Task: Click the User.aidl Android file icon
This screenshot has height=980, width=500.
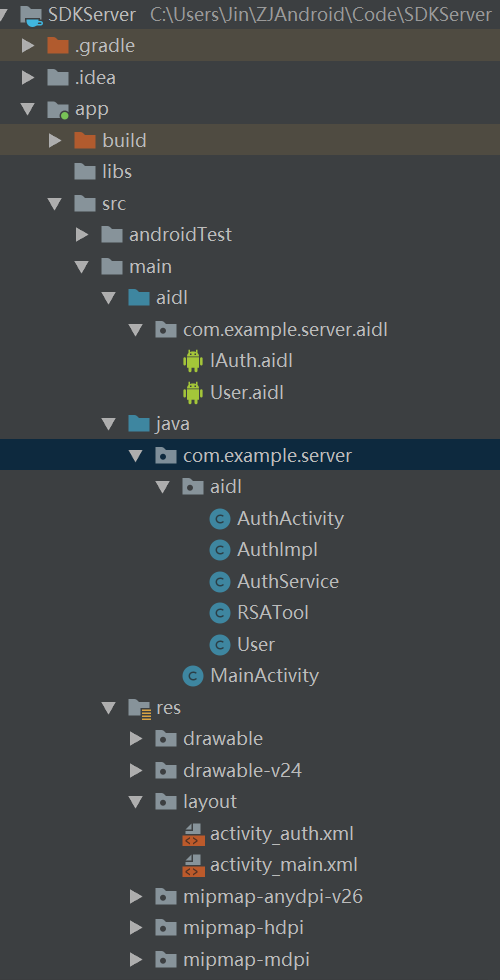Action: [x=192, y=392]
